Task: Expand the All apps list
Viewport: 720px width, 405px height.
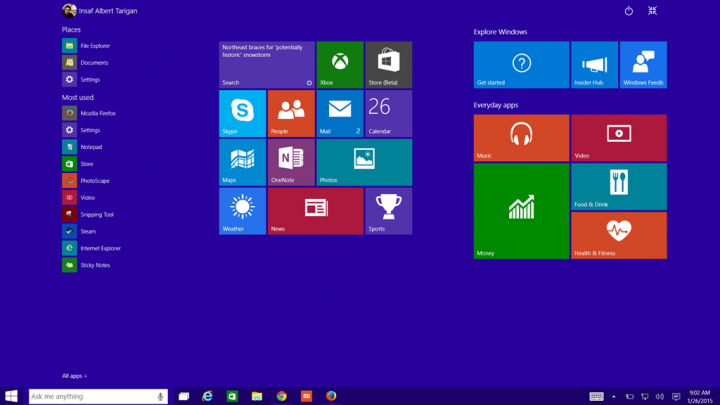Action: [x=74, y=376]
